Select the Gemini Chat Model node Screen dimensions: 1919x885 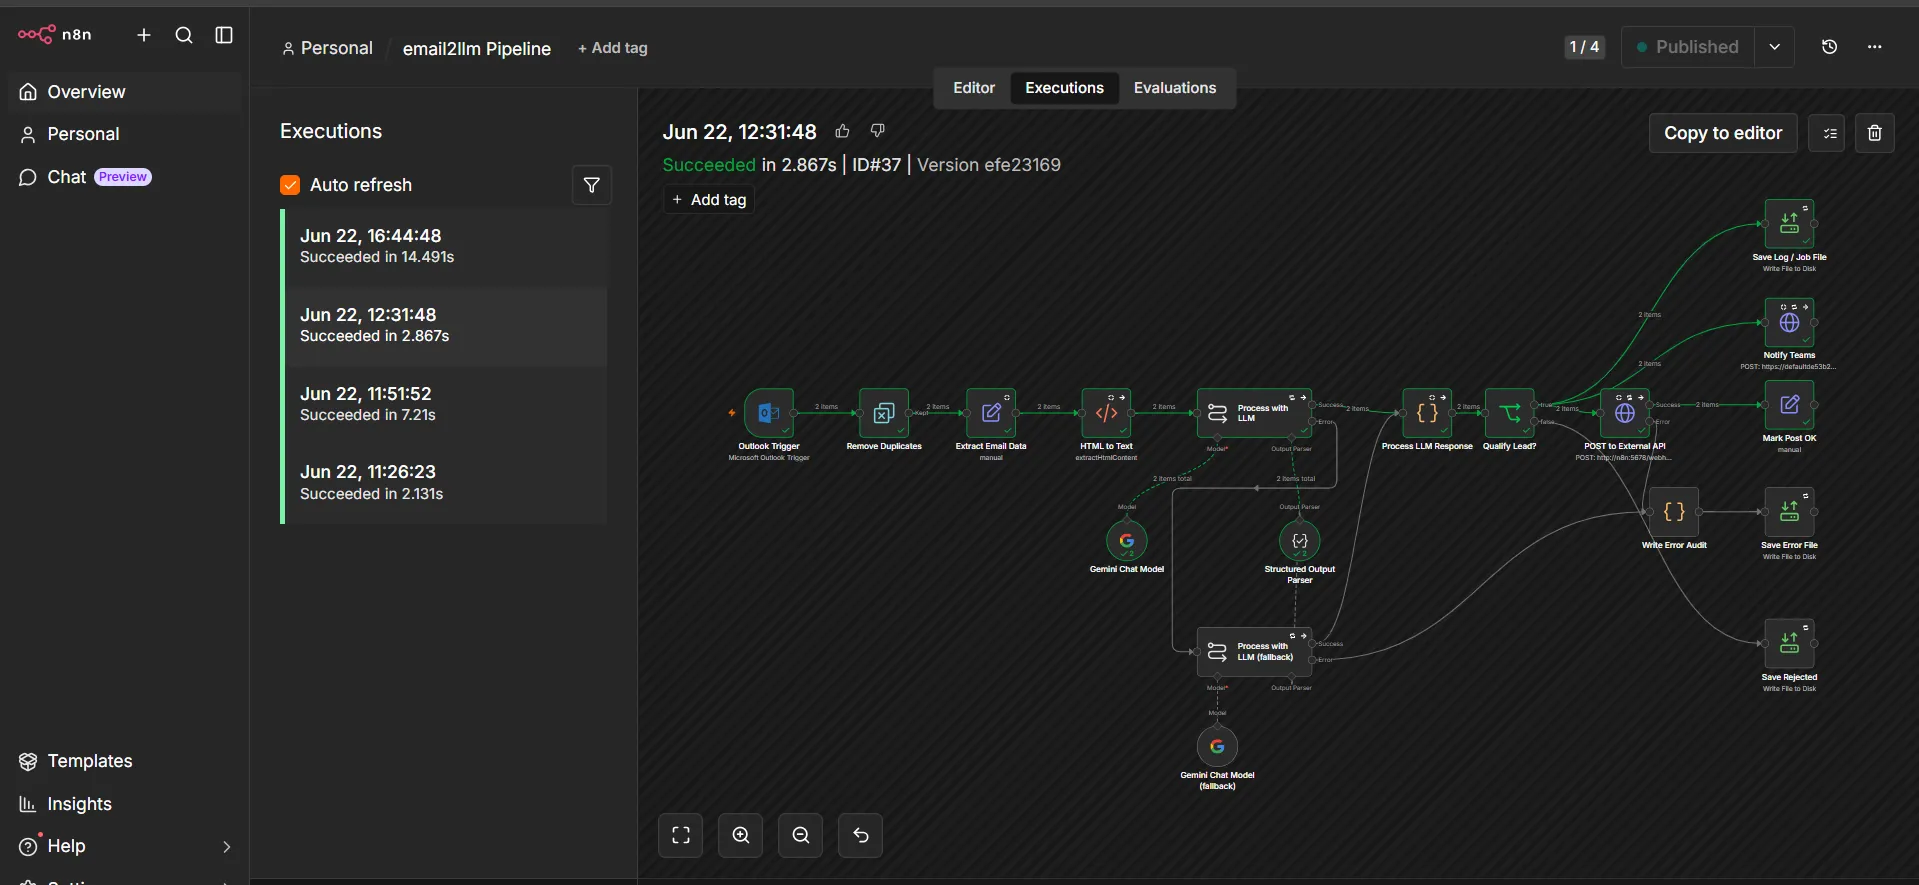pyautogui.click(x=1127, y=541)
